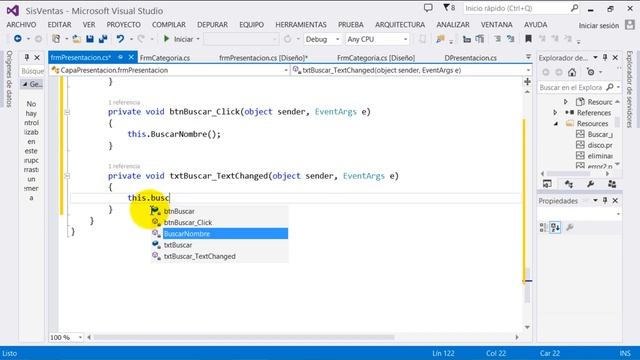Collapse the Resources folder node
Screen dimensions: 640x360
pos(556,123)
